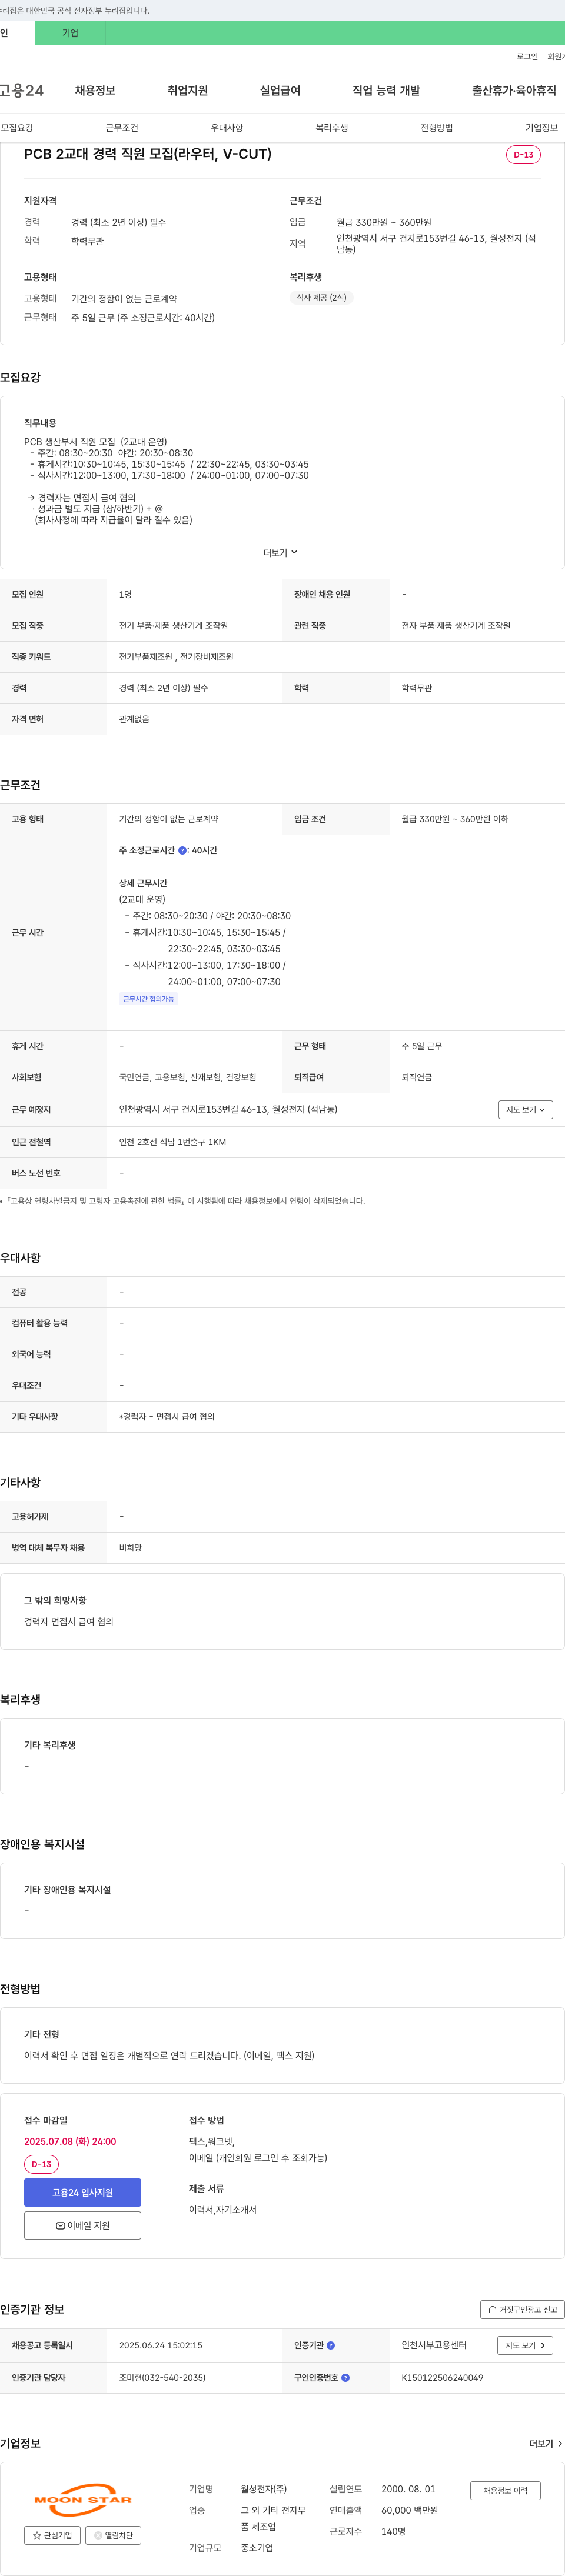The image size is (565, 2576).
Task: Open 채용정보 이력 for the company
Action: coord(505,2490)
